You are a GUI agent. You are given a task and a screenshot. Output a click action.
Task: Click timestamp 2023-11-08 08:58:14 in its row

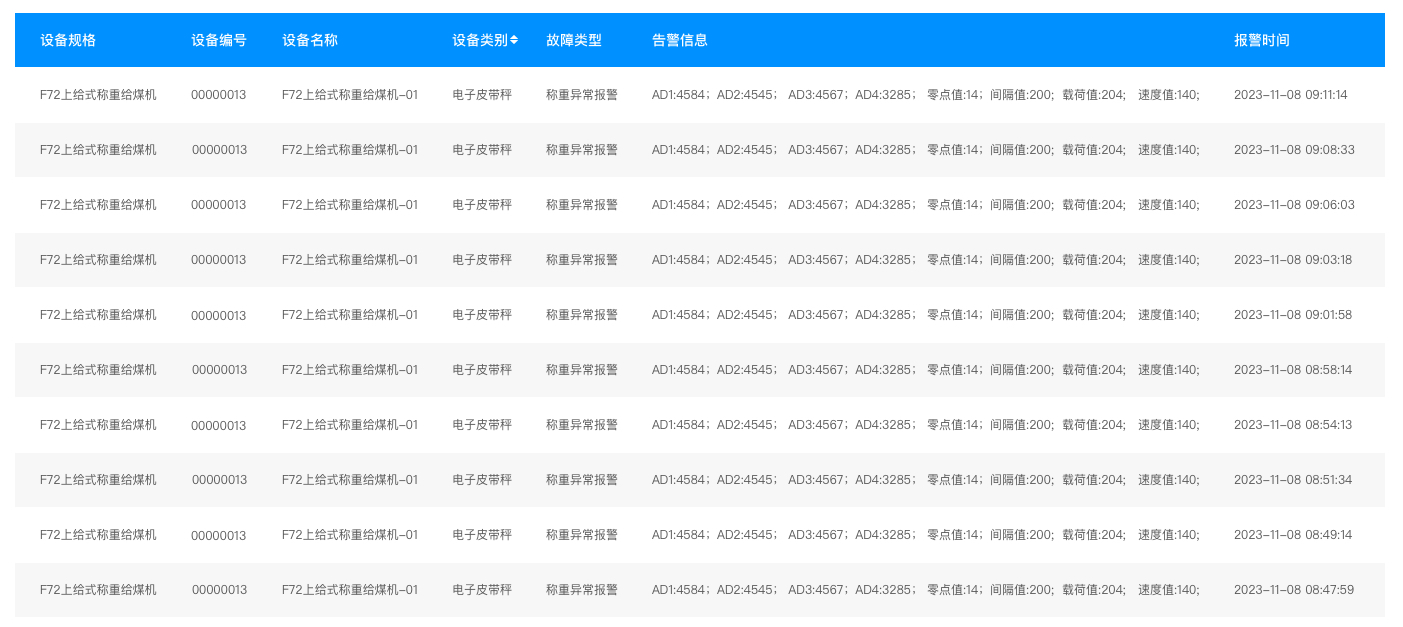1294,369
